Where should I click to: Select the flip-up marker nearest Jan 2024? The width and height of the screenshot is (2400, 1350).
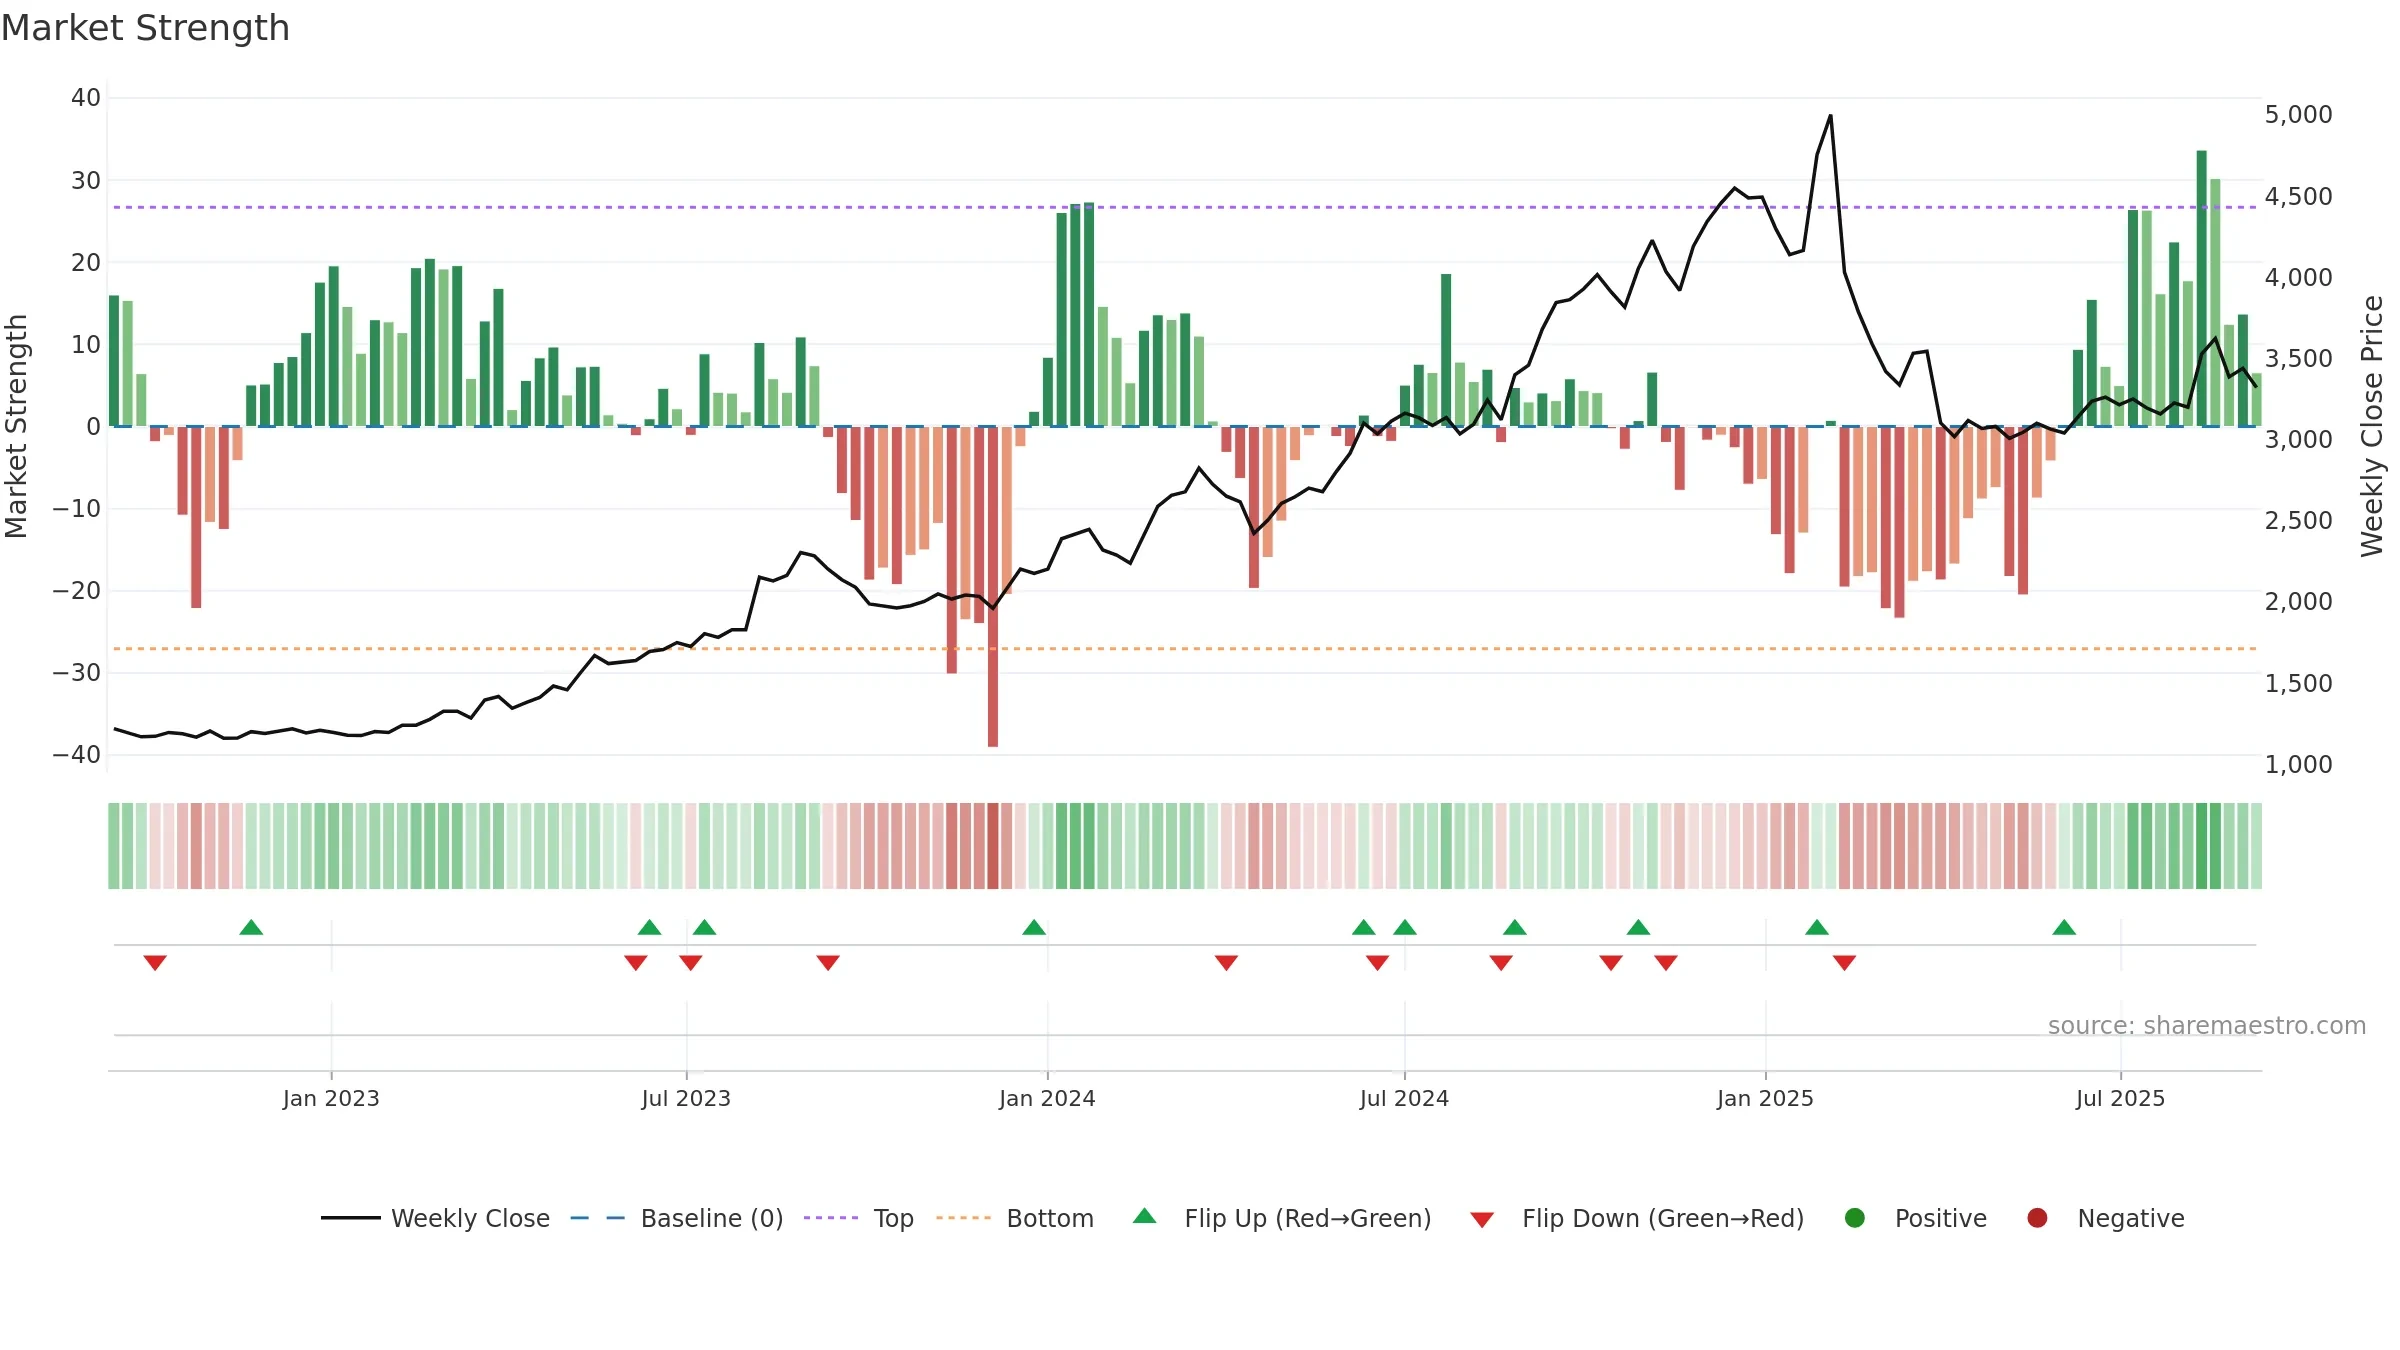coord(1034,927)
